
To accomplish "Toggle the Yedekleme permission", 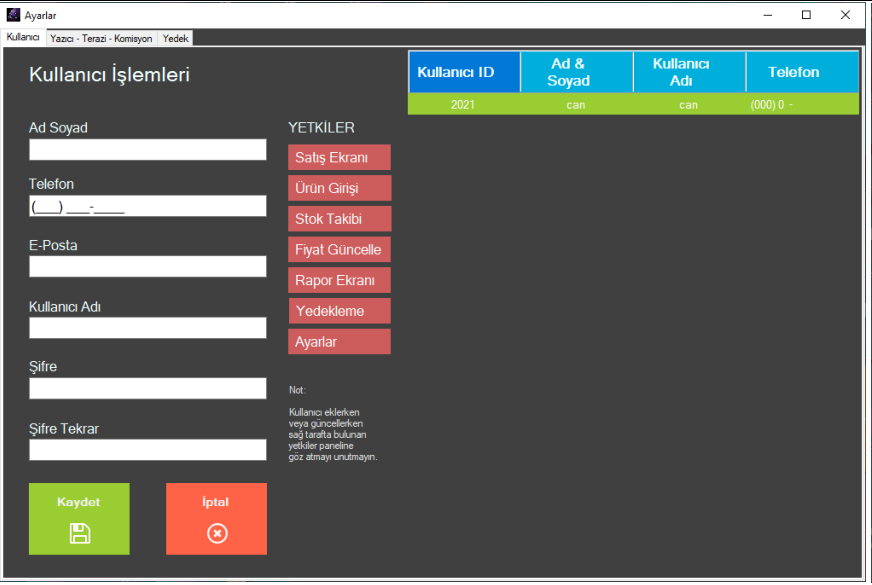I will pyautogui.click(x=339, y=311).
